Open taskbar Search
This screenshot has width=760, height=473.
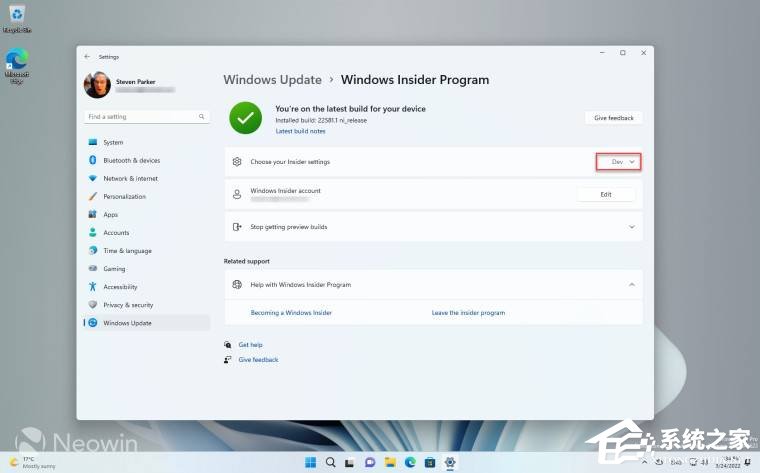[x=331, y=462]
